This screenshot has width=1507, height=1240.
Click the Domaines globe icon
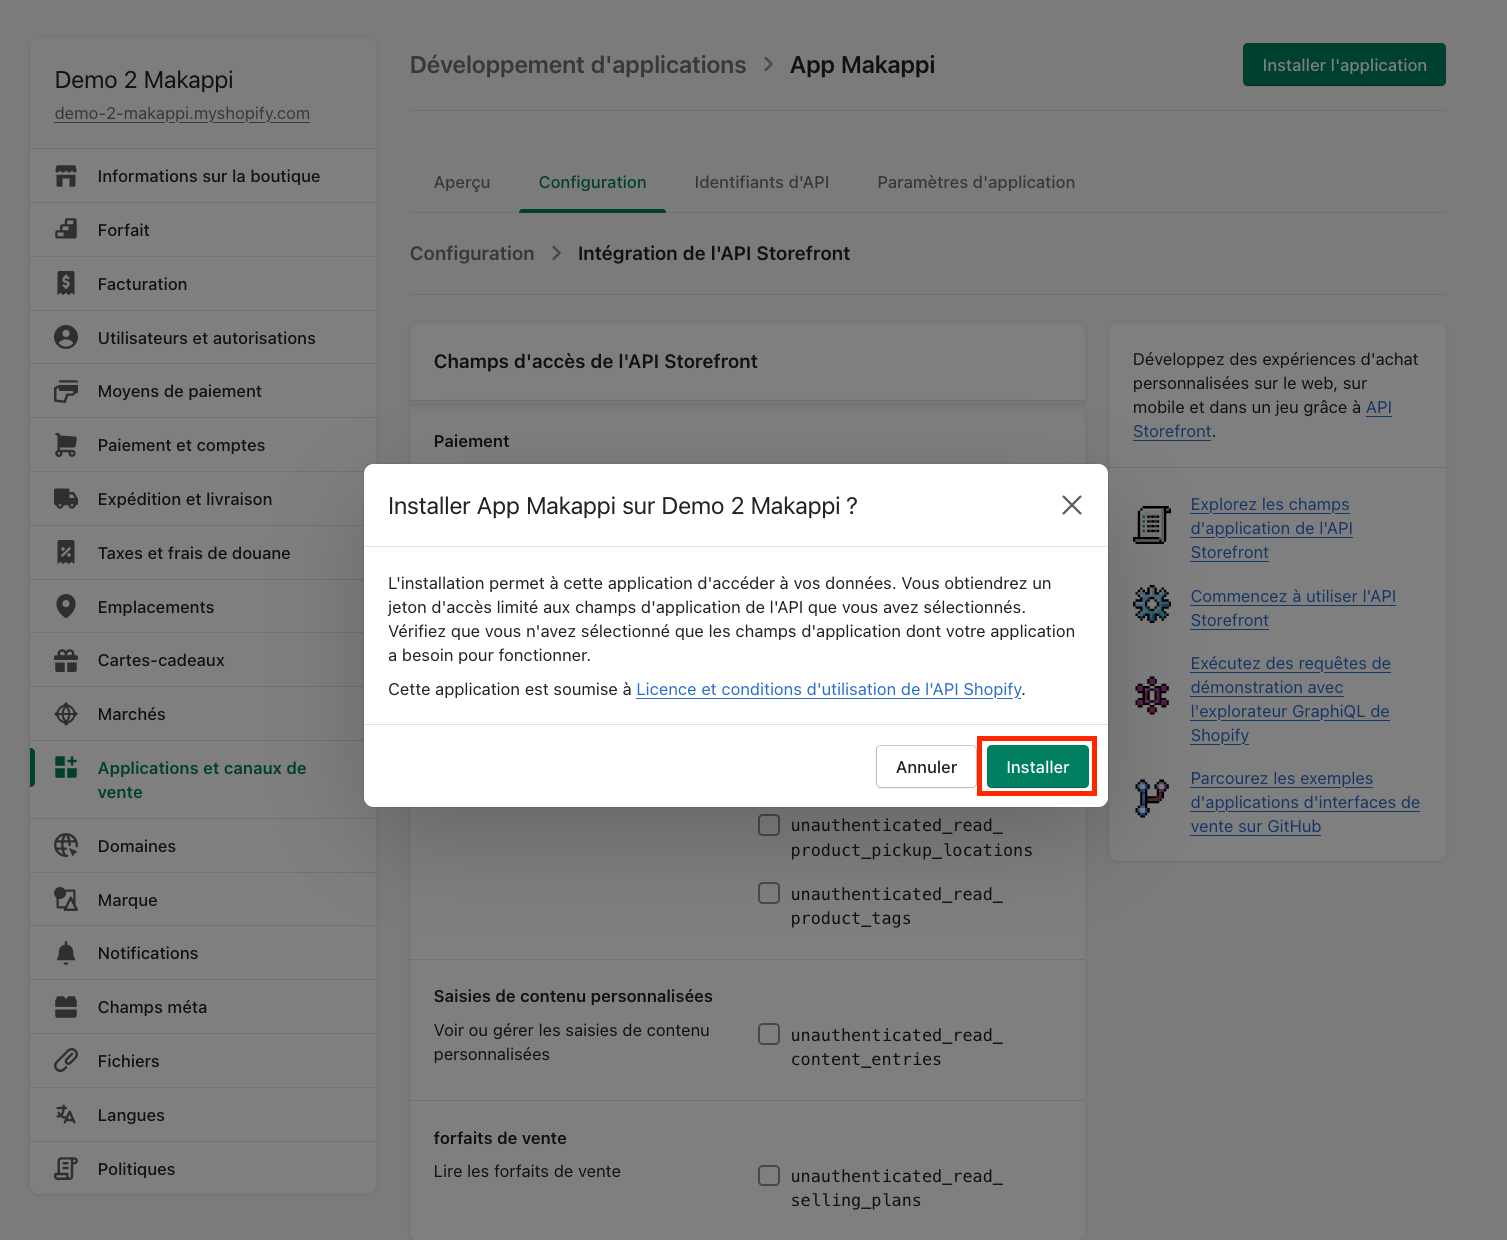66,846
